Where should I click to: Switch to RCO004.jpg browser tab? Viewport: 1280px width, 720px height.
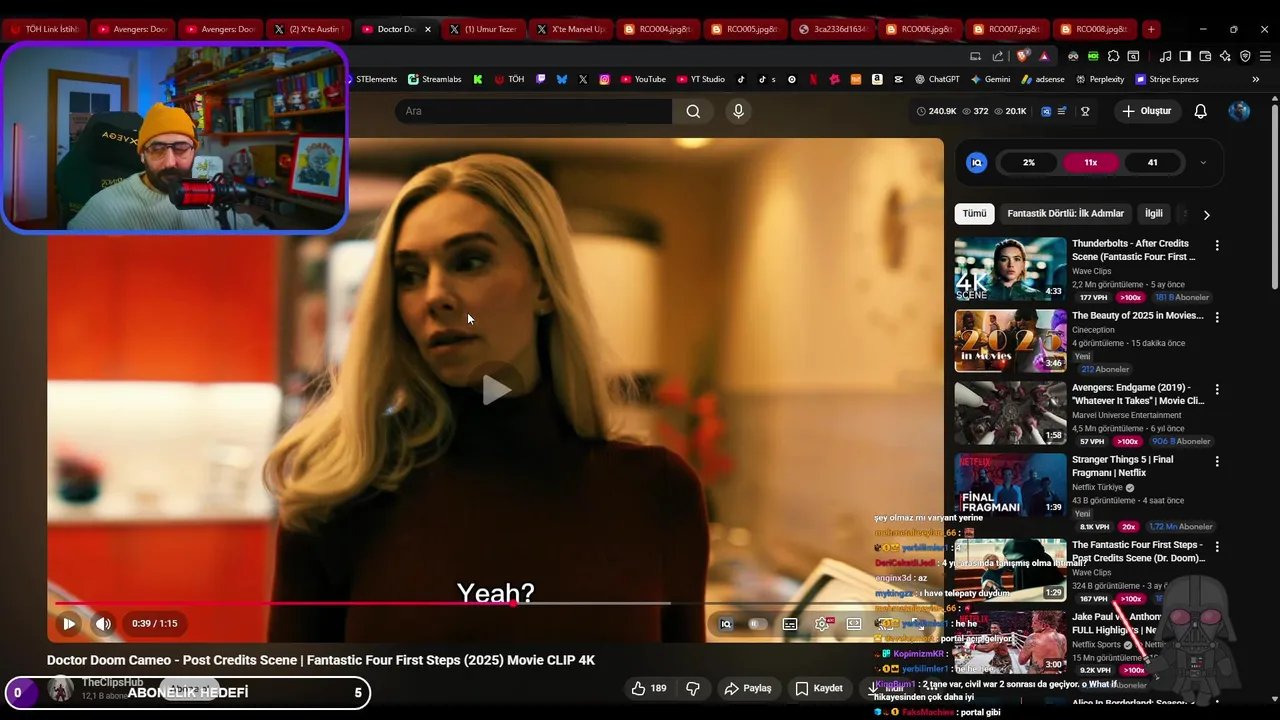658,29
